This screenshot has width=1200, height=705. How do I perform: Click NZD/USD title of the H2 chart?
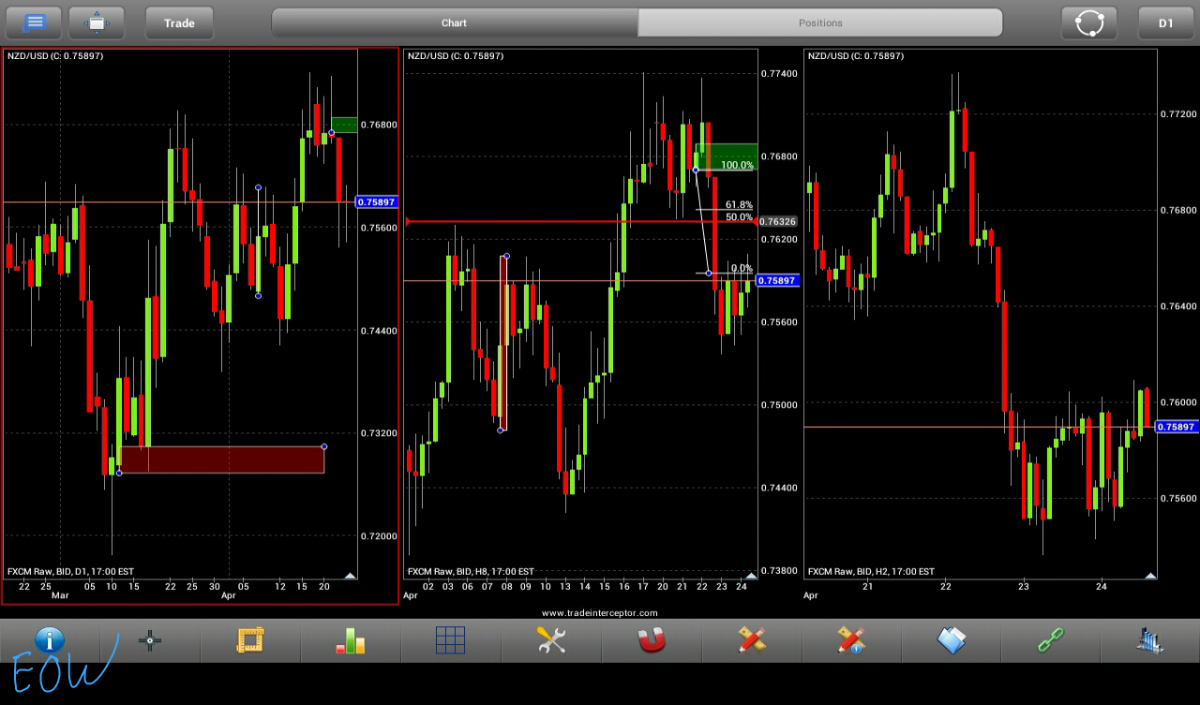(855, 56)
